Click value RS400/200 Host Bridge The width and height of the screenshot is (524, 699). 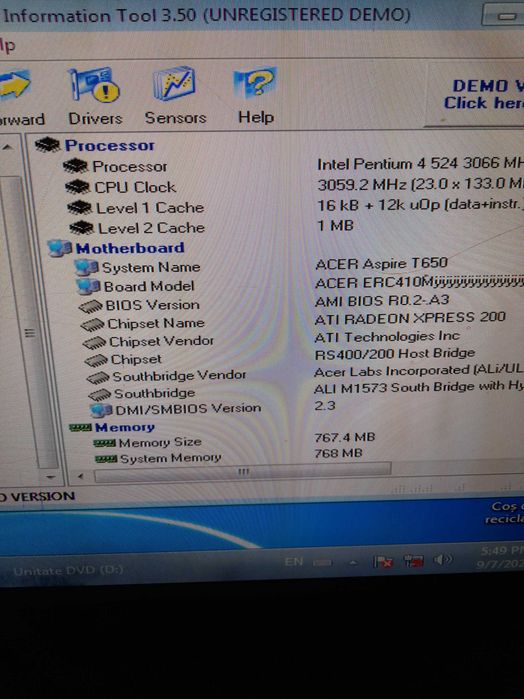(x=395, y=354)
